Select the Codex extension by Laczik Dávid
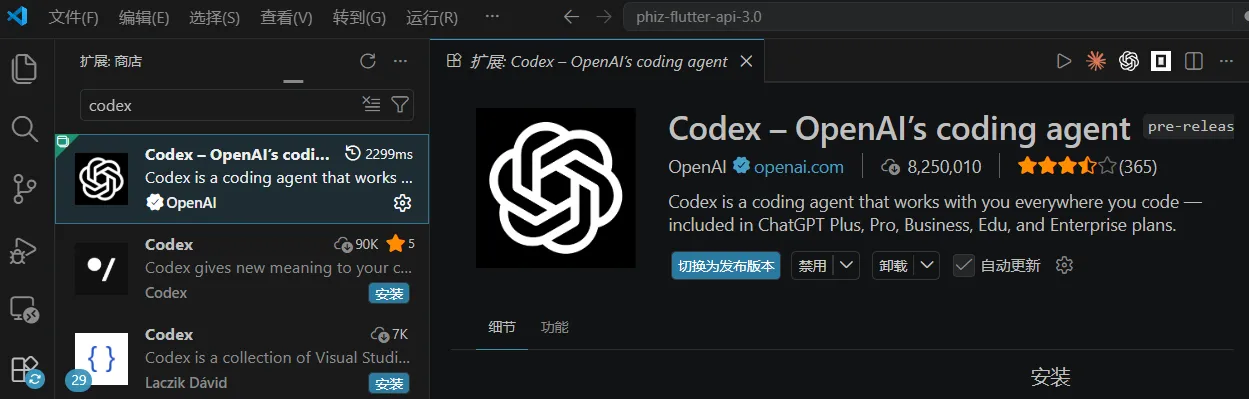 [x=242, y=358]
